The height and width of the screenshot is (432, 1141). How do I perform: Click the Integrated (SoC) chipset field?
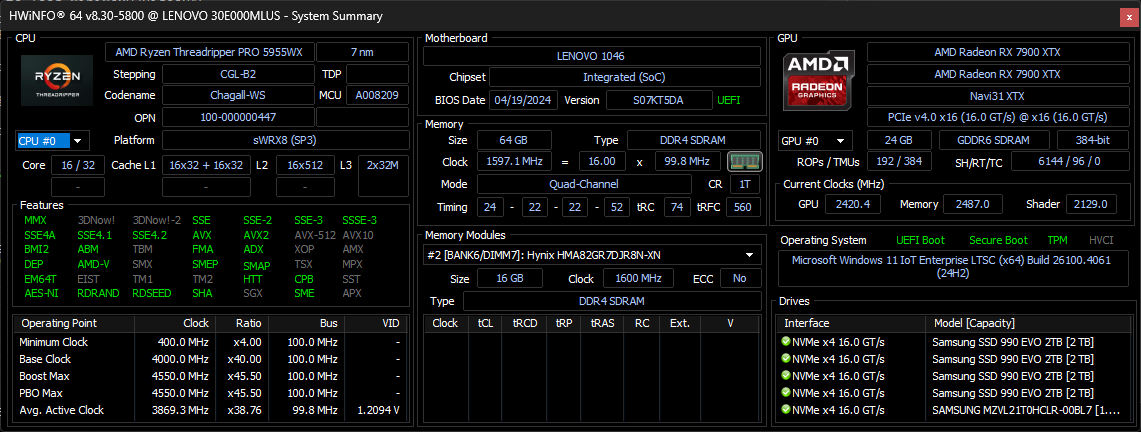tap(624, 77)
